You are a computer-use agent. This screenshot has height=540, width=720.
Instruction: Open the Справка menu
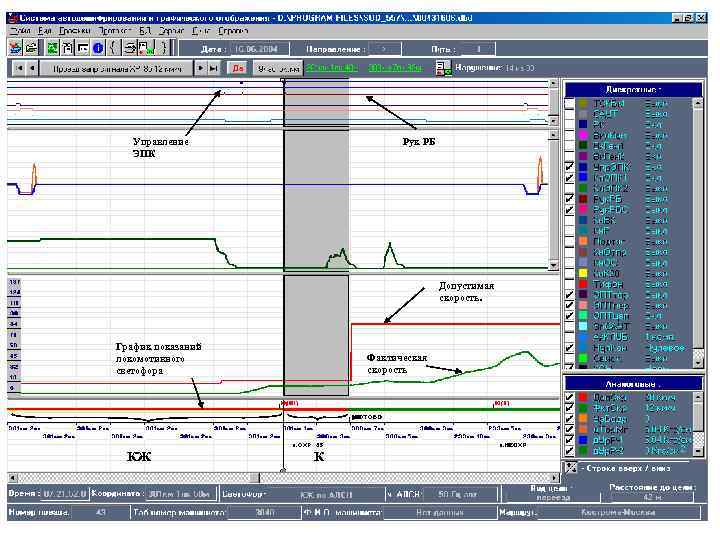tap(233, 31)
